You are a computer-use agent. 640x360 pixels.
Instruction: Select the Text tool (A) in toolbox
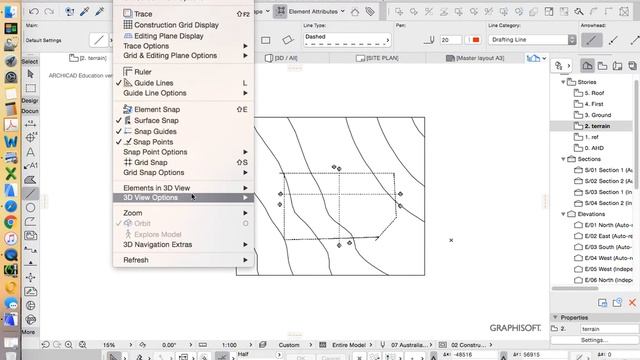coord(30,152)
